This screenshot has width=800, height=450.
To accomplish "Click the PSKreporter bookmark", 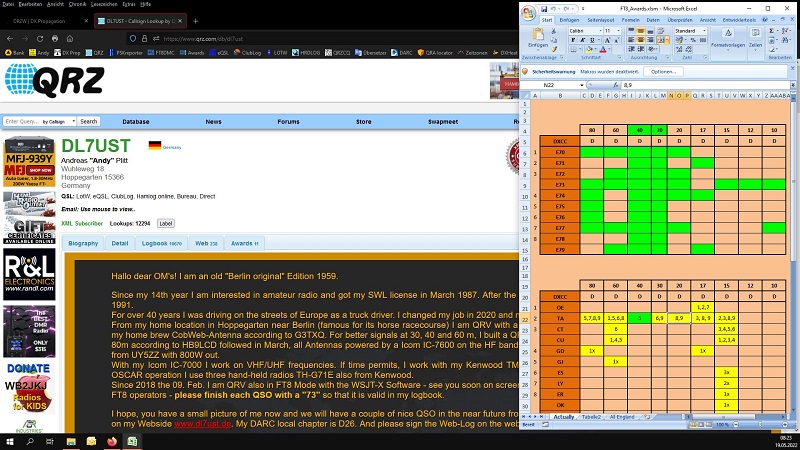I will coord(126,53).
